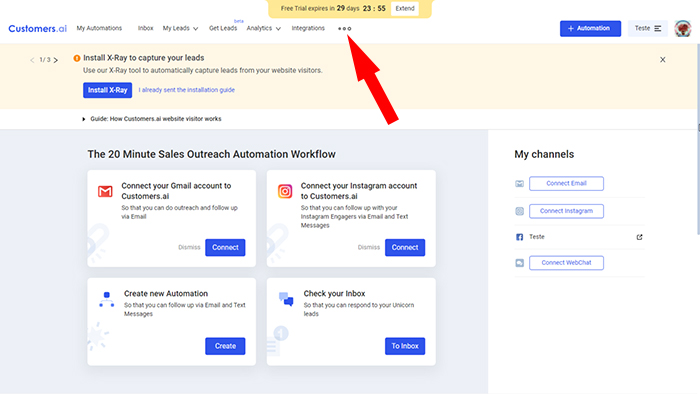The width and height of the screenshot is (700, 394).
Task: Select the Teste Facebook channel text
Action: (x=537, y=237)
